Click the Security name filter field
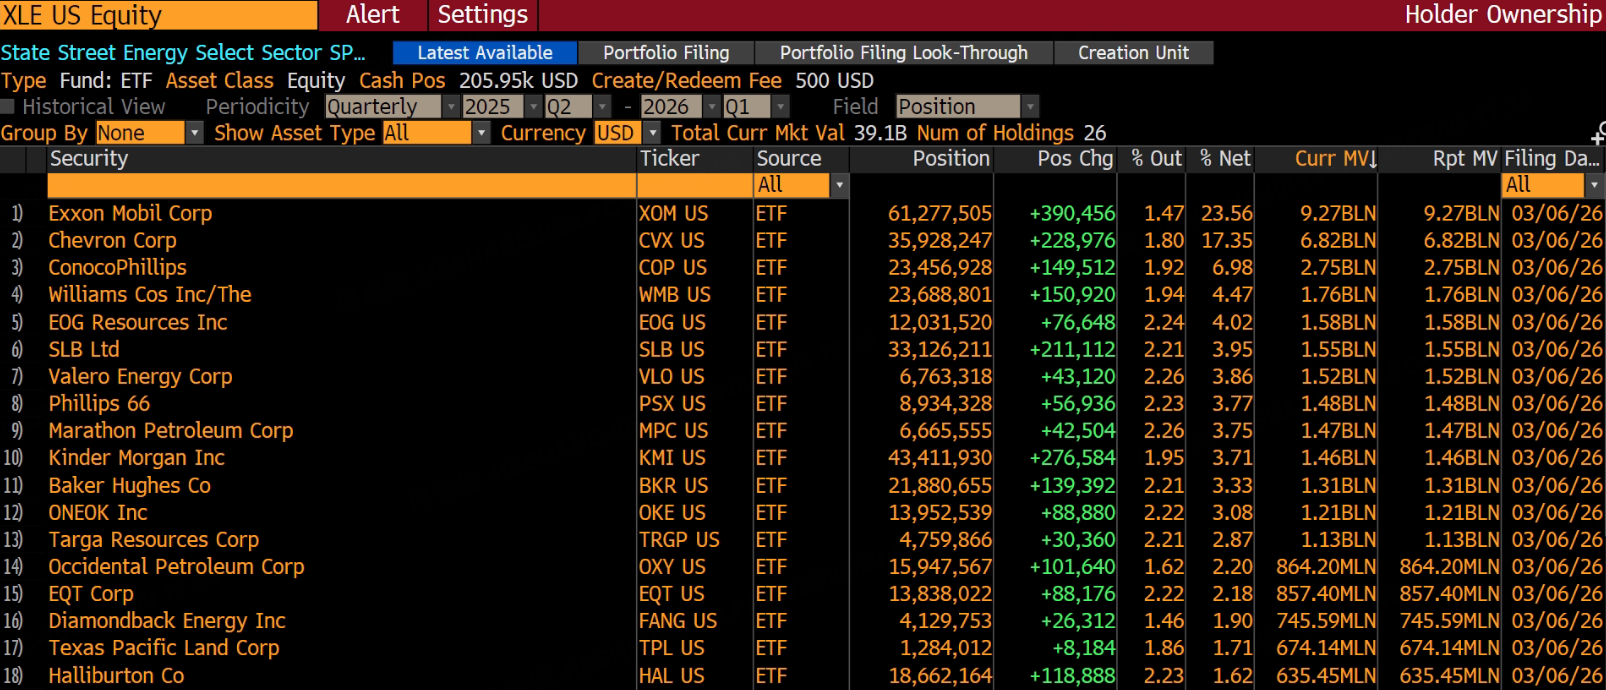This screenshot has width=1606, height=690. click(x=342, y=185)
